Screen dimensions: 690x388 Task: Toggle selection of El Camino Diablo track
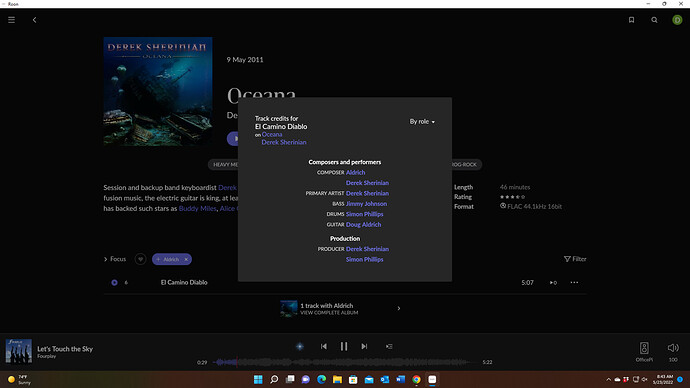pos(114,282)
